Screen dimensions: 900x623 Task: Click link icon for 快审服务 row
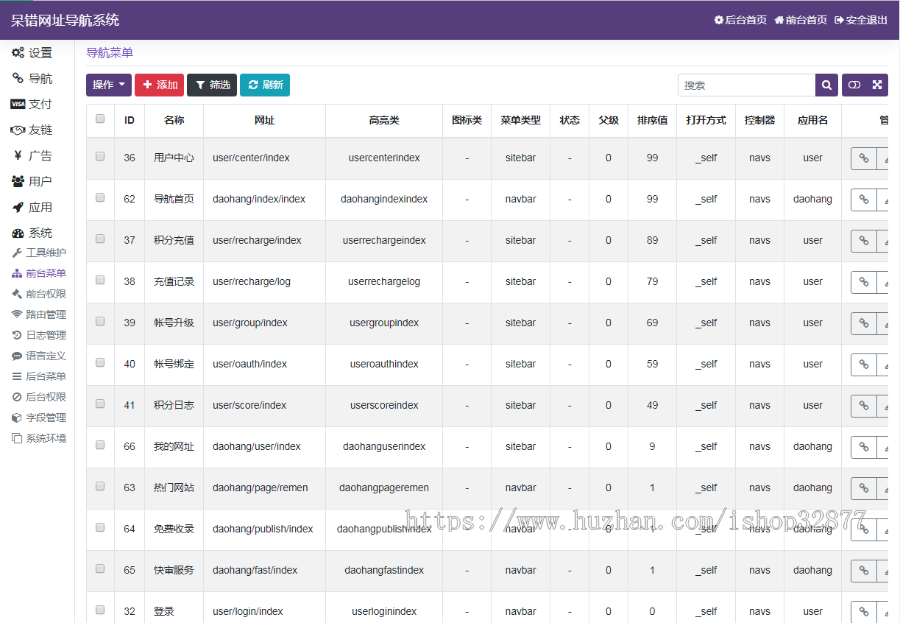(x=864, y=571)
